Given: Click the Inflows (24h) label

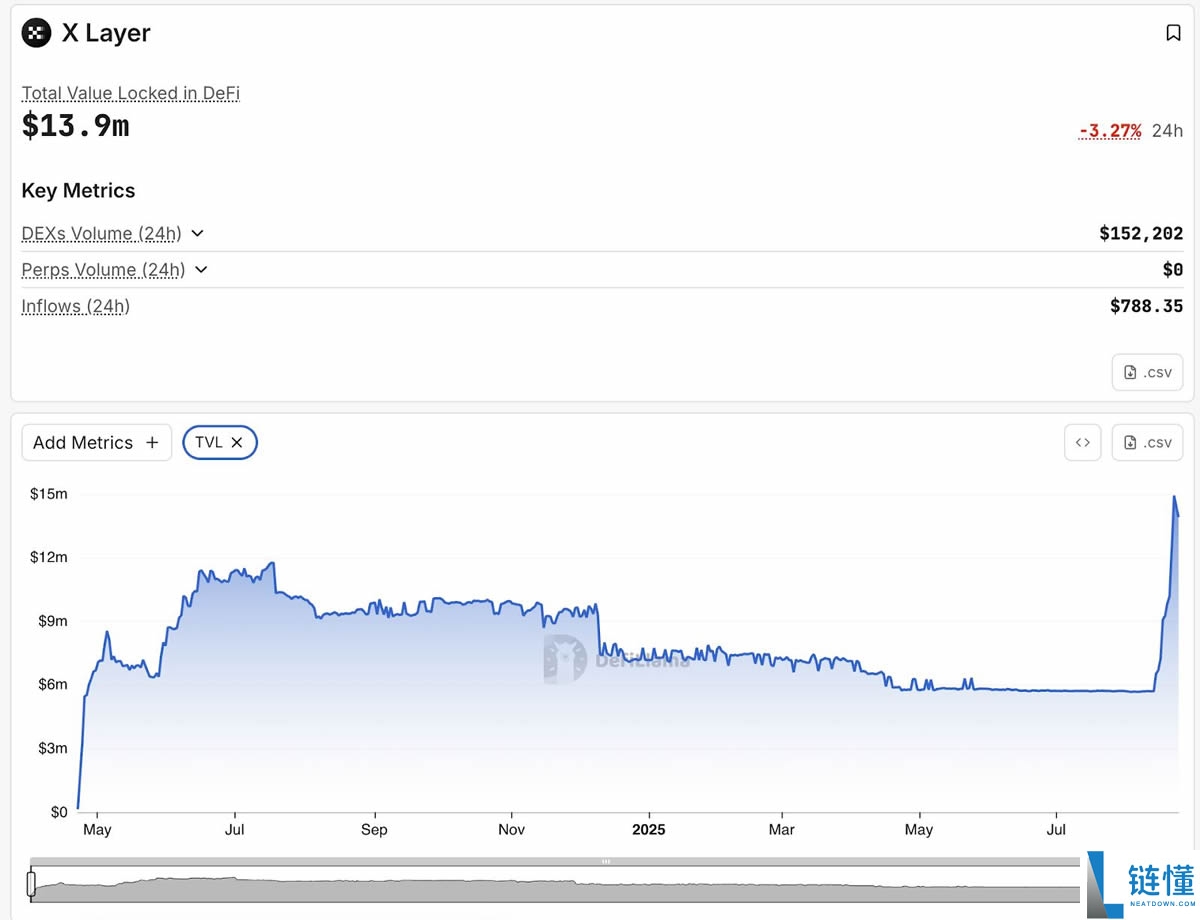Looking at the screenshot, I should point(76,306).
